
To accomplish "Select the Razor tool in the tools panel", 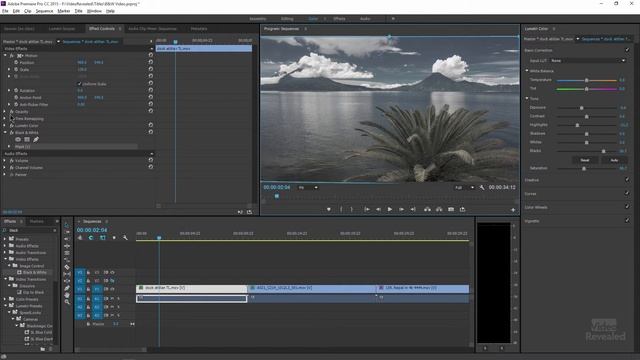I will point(67,267).
